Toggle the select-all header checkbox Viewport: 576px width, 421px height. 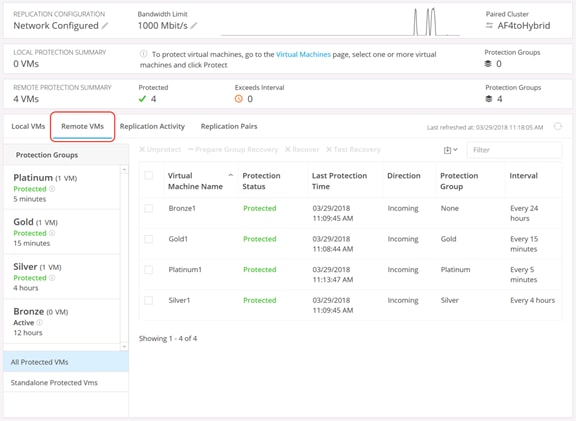point(148,175)
